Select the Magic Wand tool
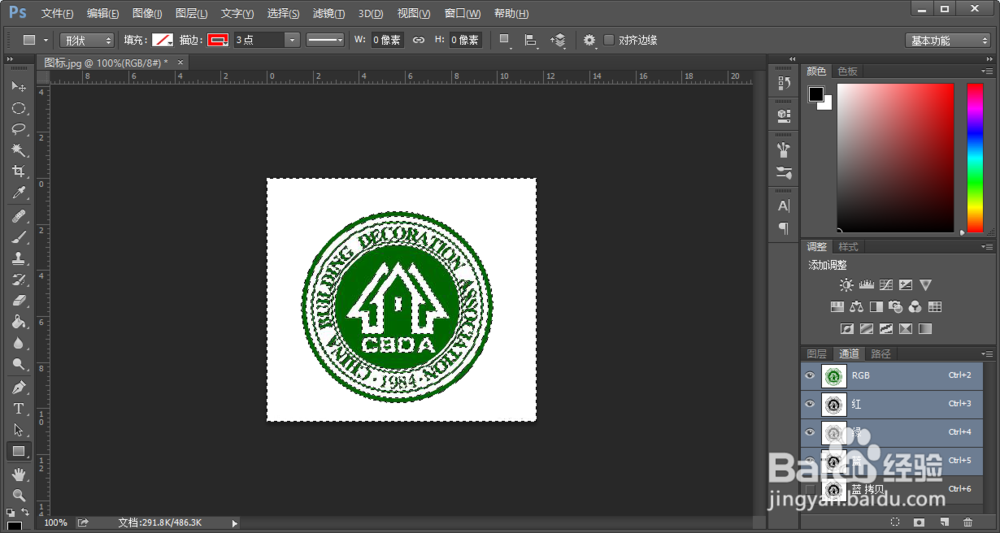 click(x=18, y=150)
